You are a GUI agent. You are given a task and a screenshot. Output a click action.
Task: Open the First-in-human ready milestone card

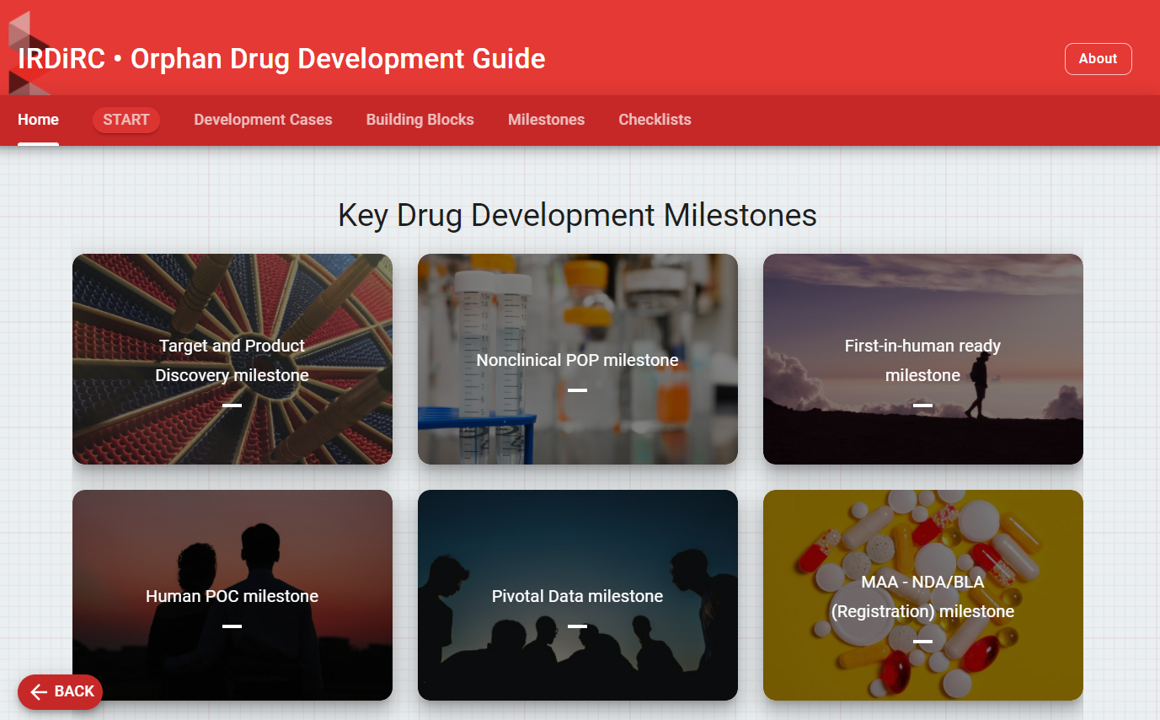click(x=923, y=359)
